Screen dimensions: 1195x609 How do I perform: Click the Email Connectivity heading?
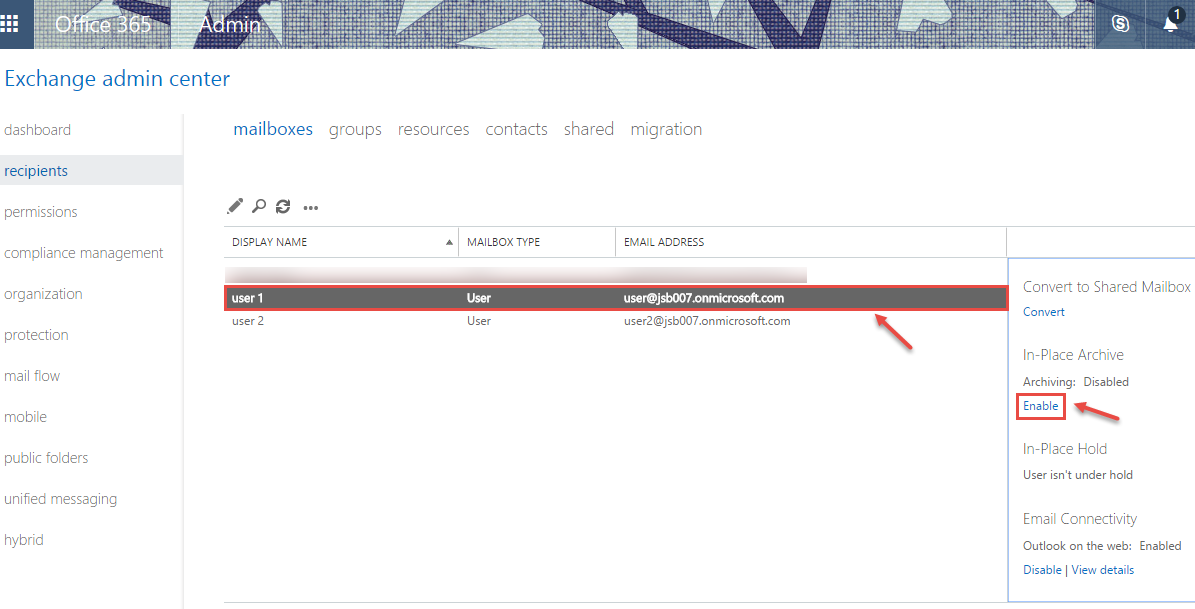pyautogui.click(x=1080, y=519)
